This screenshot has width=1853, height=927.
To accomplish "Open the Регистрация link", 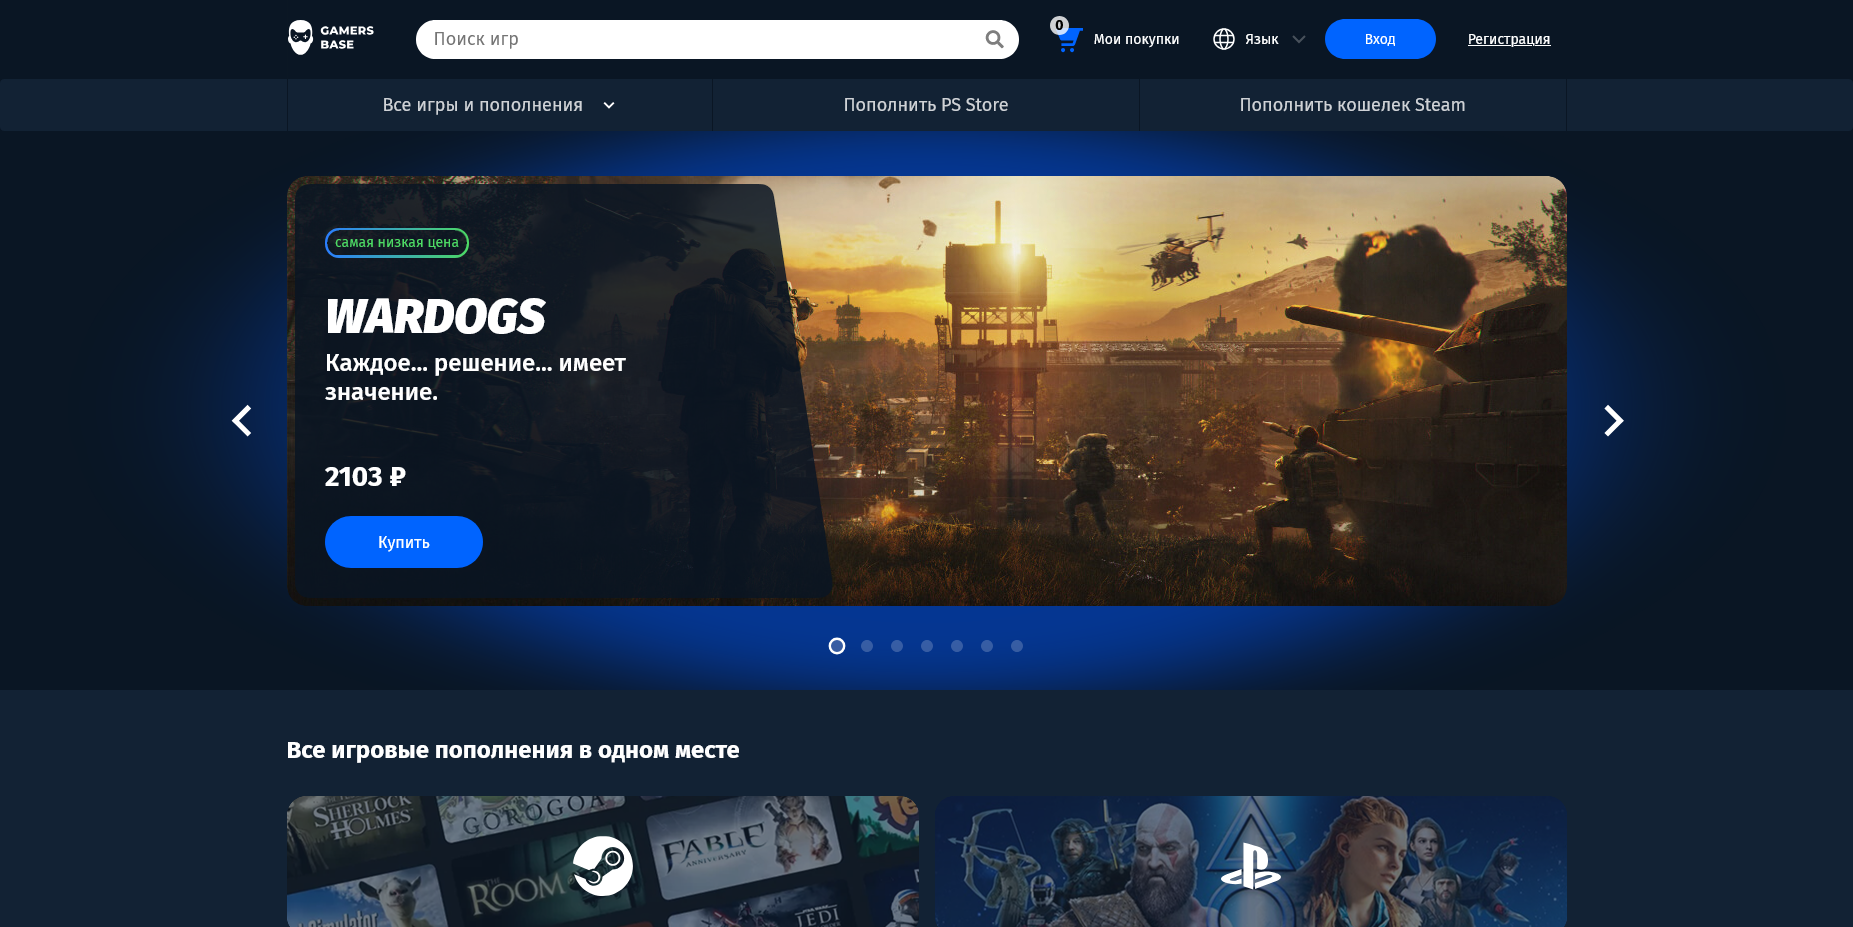I will coord(1509,39).
